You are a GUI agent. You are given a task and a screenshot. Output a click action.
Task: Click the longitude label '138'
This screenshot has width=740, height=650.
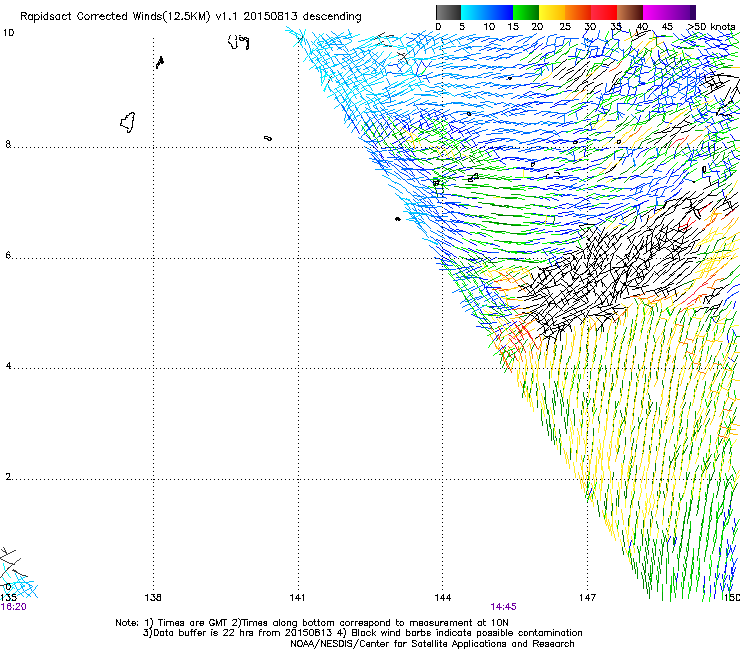[x=153, y=598]
